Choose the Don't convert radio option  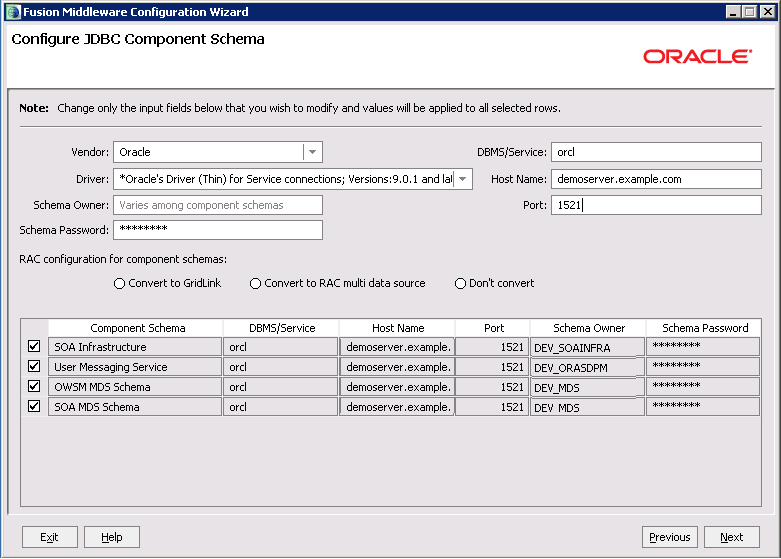(x=460, y=283)
